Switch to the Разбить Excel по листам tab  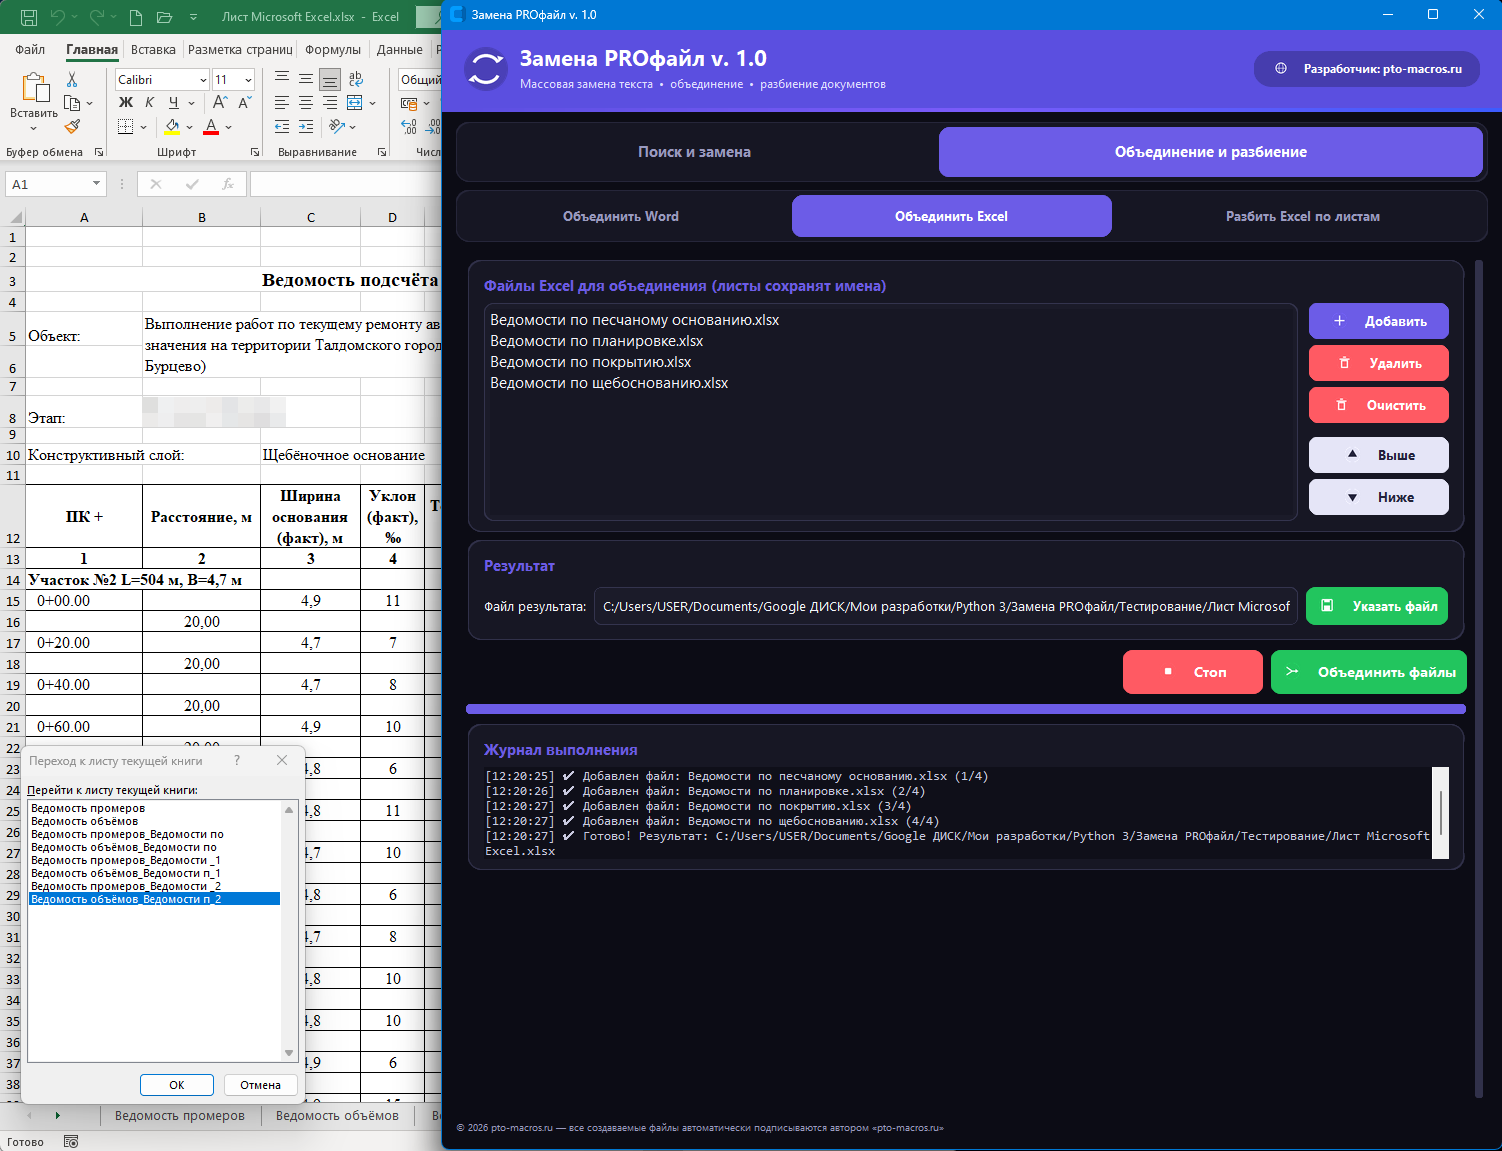coord(1302,216)
